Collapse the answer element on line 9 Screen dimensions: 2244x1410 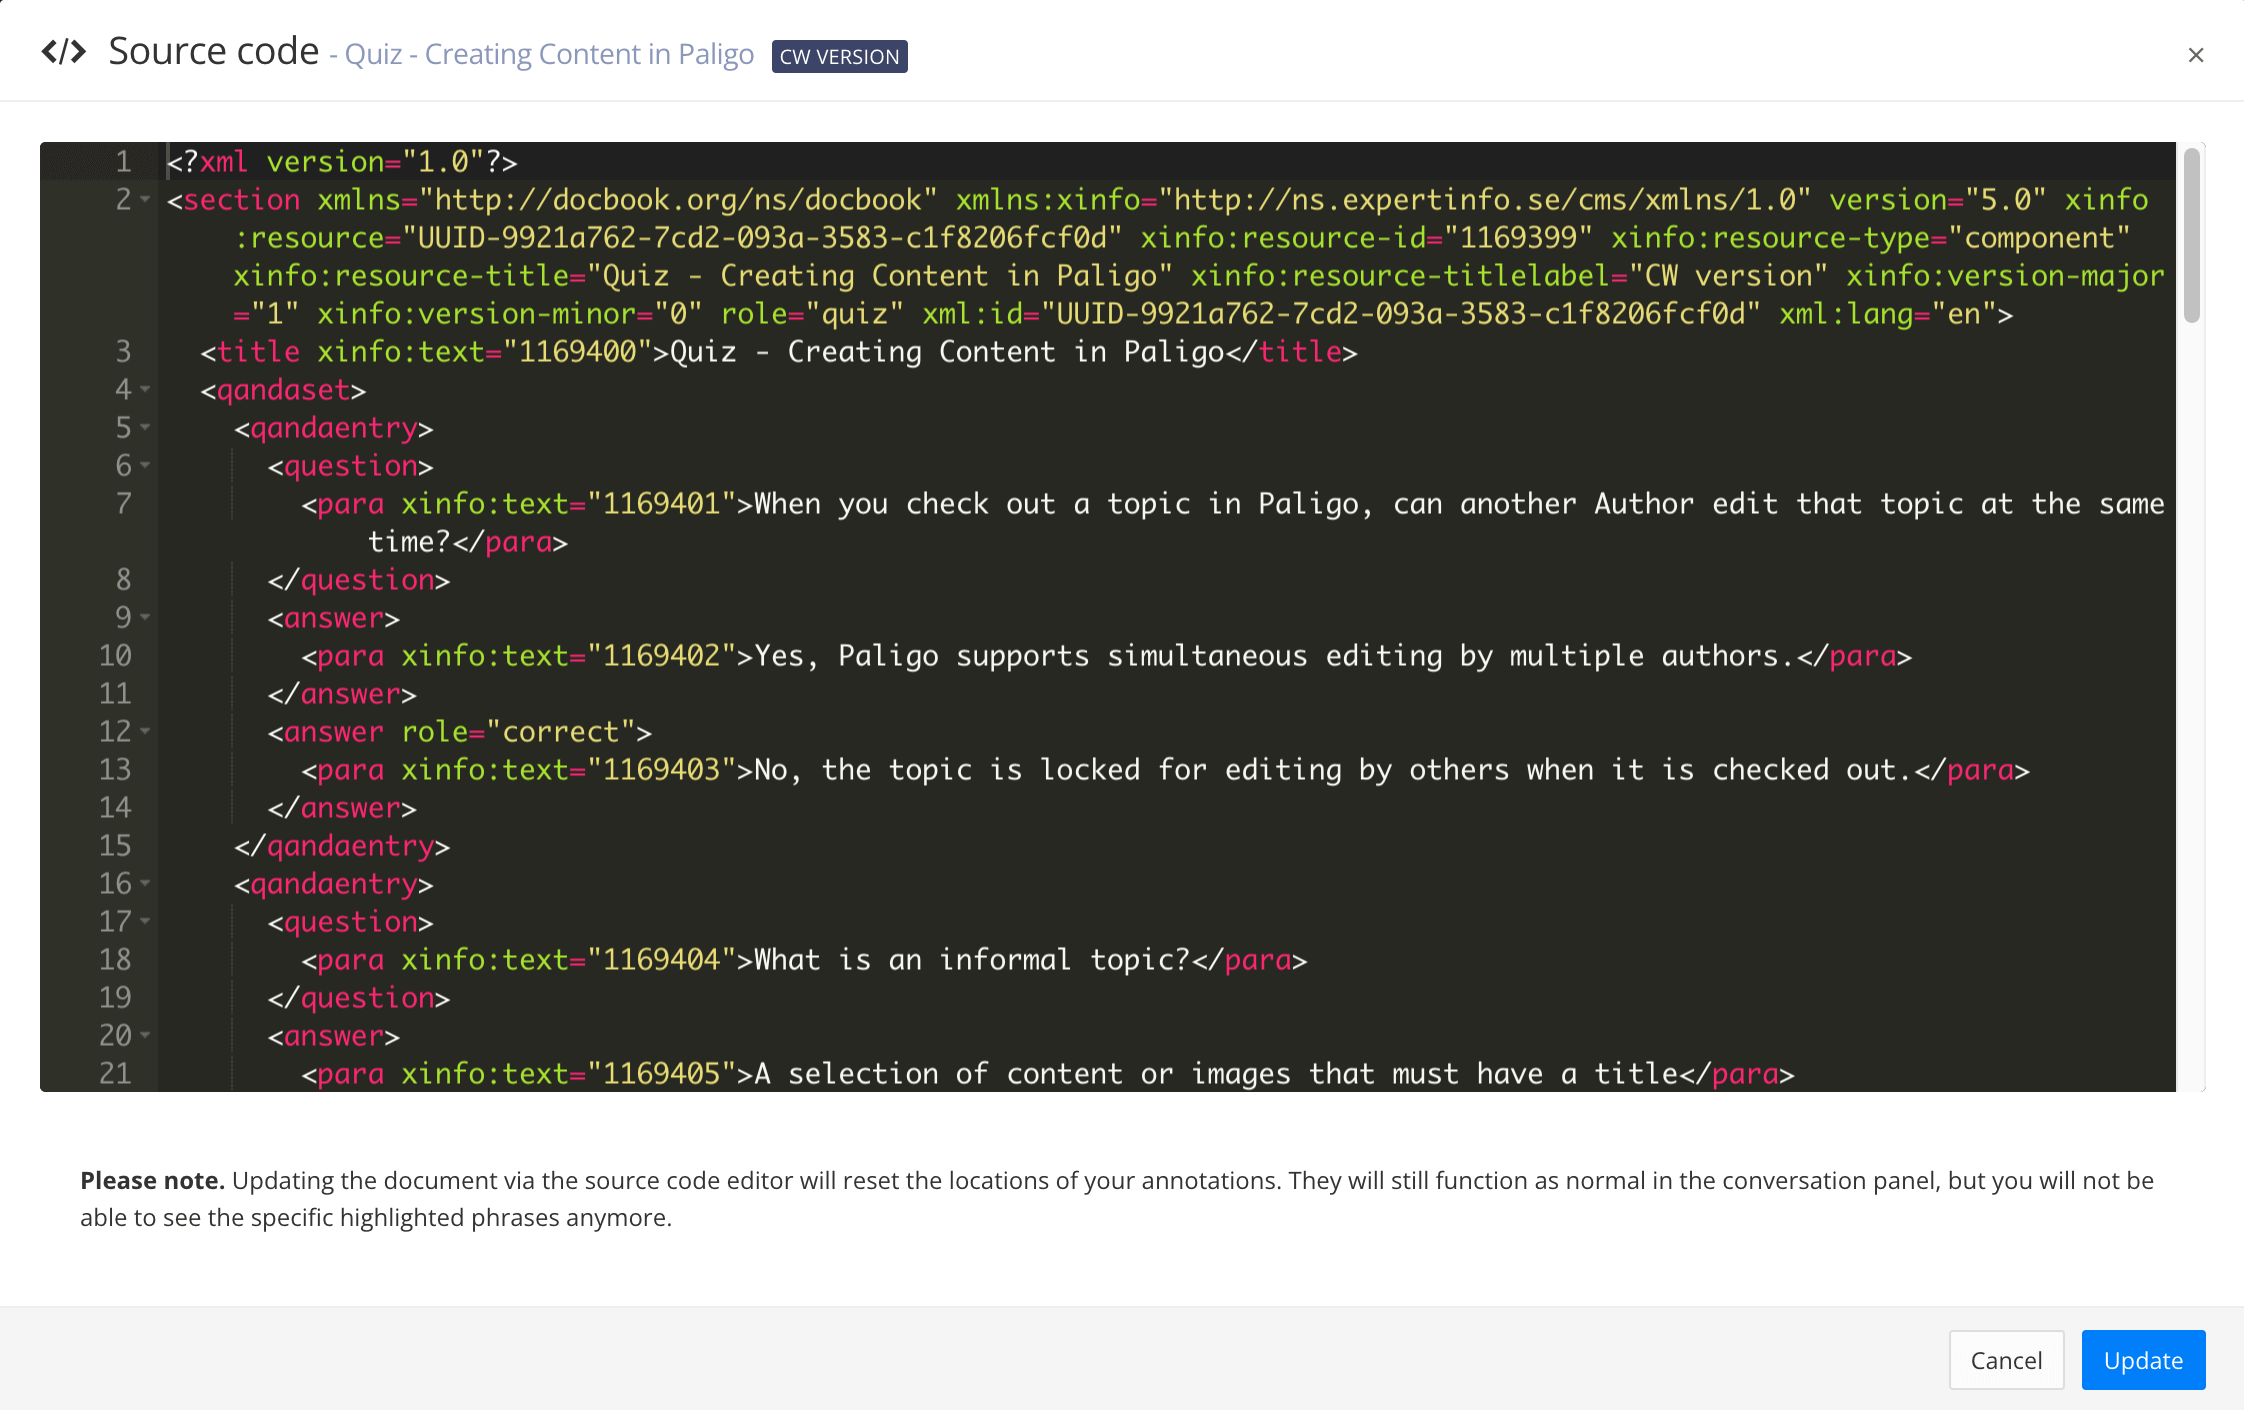pos(145,618)
